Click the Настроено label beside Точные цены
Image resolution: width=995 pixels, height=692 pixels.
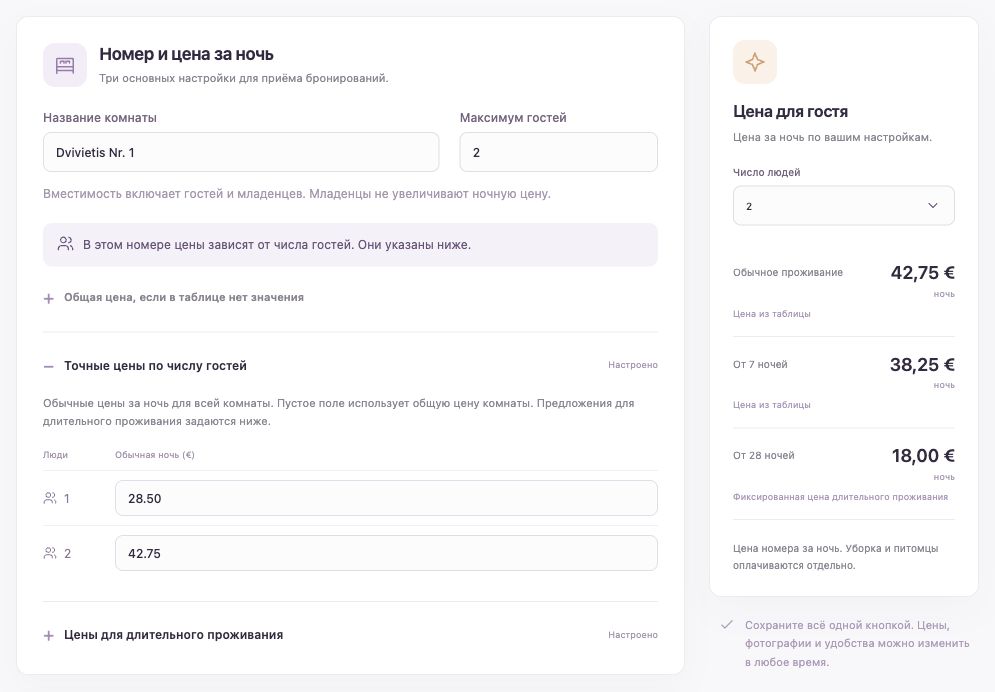point(633,365)
